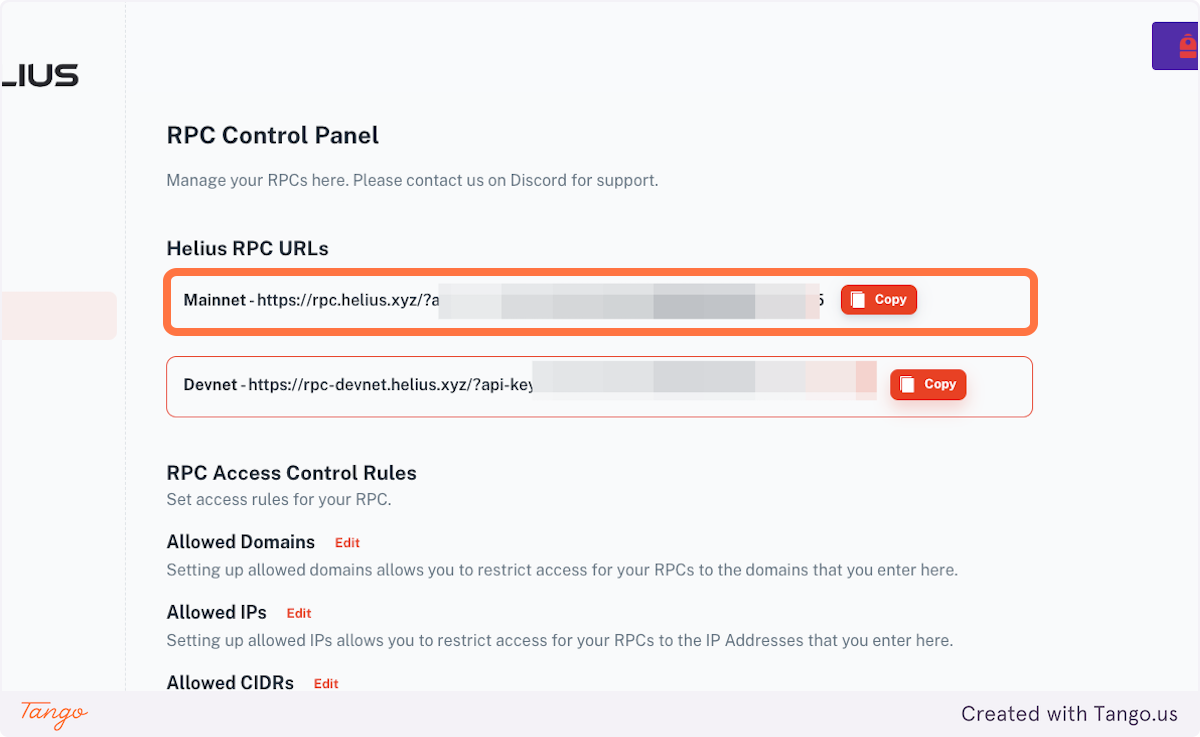Click the copy icon inside the Devnet Copy button

(907, 384)
